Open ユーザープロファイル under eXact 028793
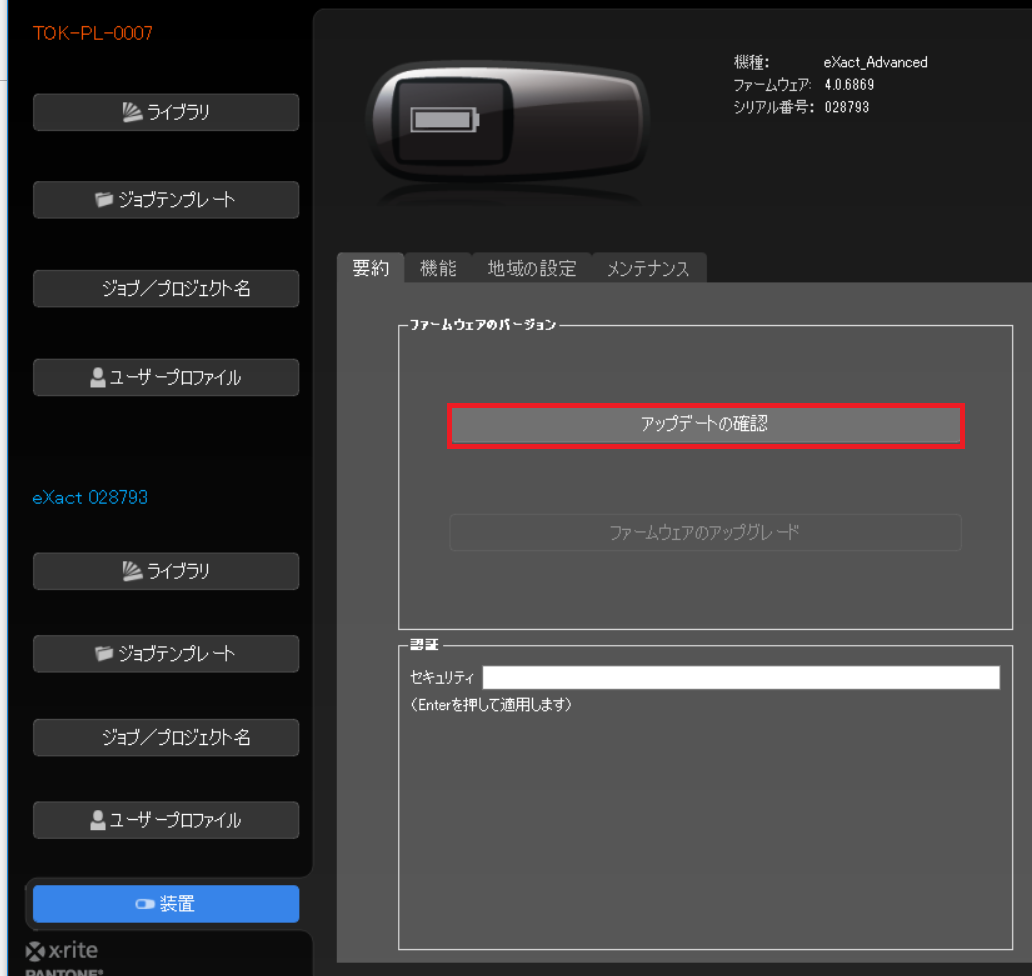 (x=166, y=820)
